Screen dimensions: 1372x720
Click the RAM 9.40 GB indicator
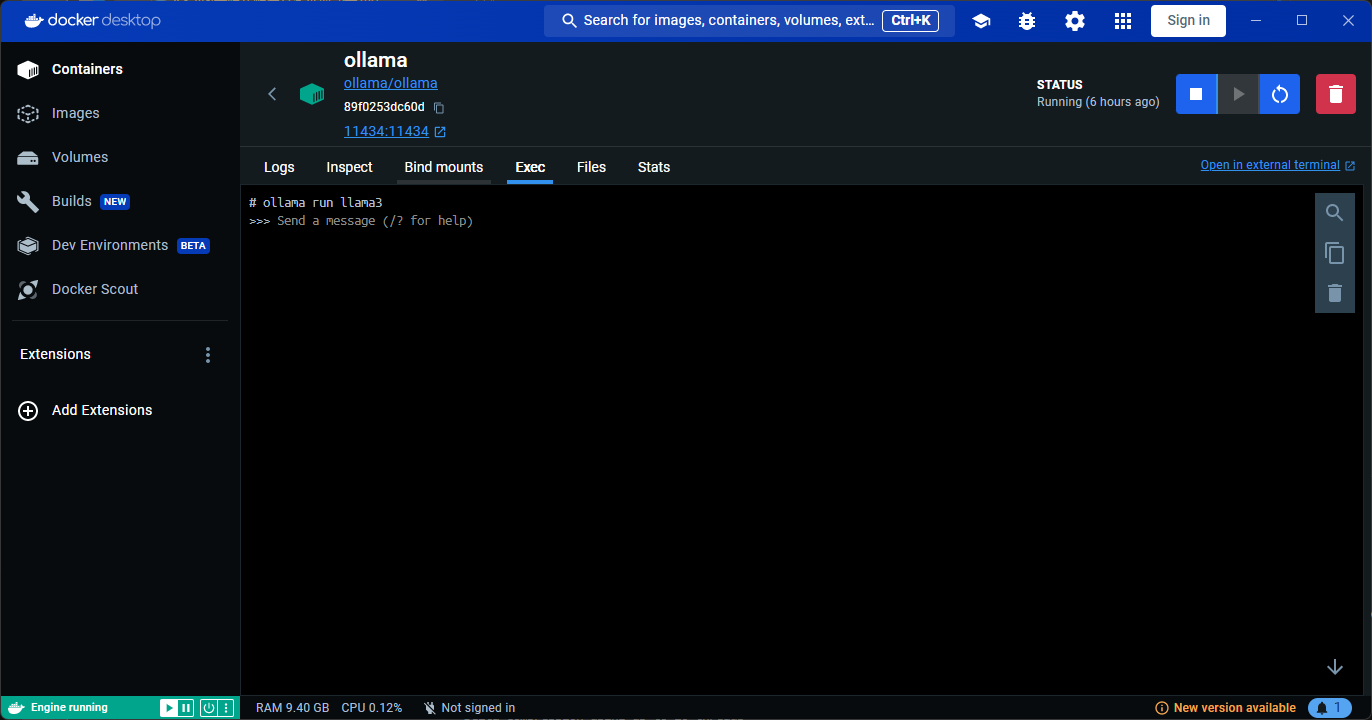pos(293,708)
